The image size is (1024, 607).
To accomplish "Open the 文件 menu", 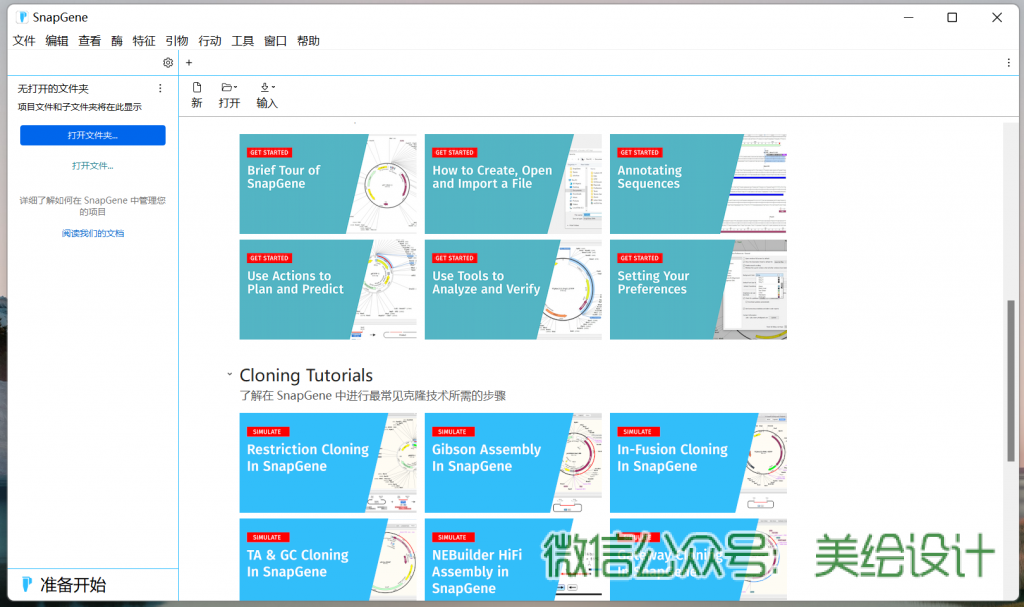I will coord(24,41).
